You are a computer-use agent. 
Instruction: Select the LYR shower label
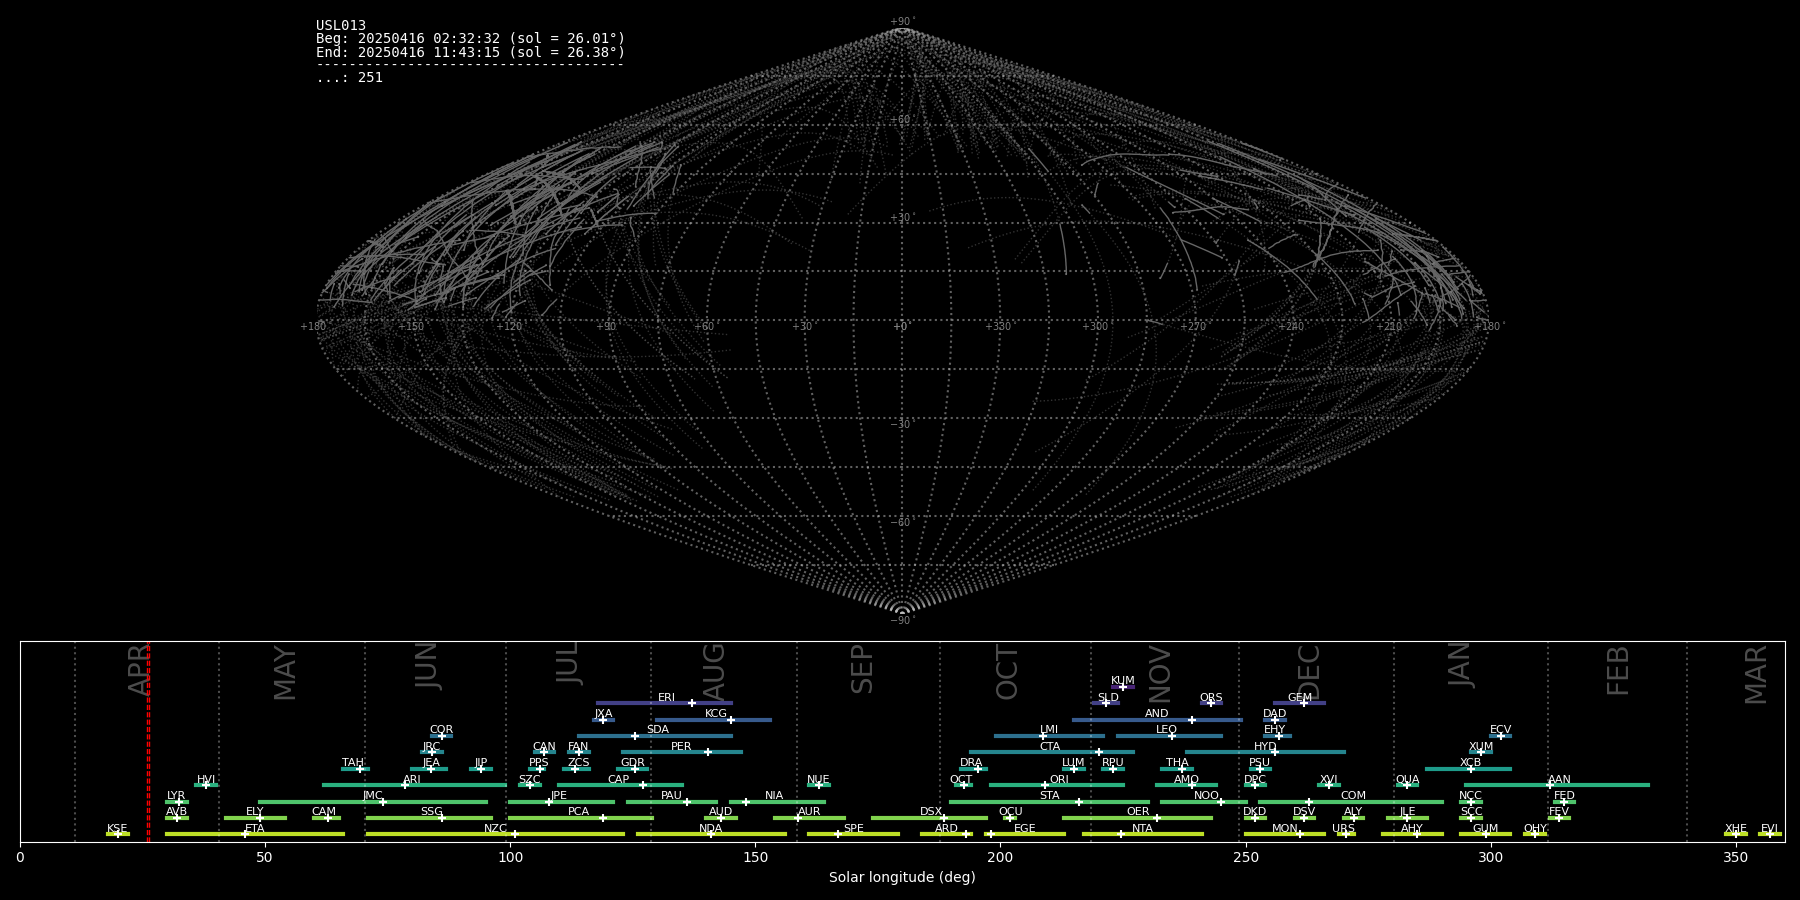176,796
